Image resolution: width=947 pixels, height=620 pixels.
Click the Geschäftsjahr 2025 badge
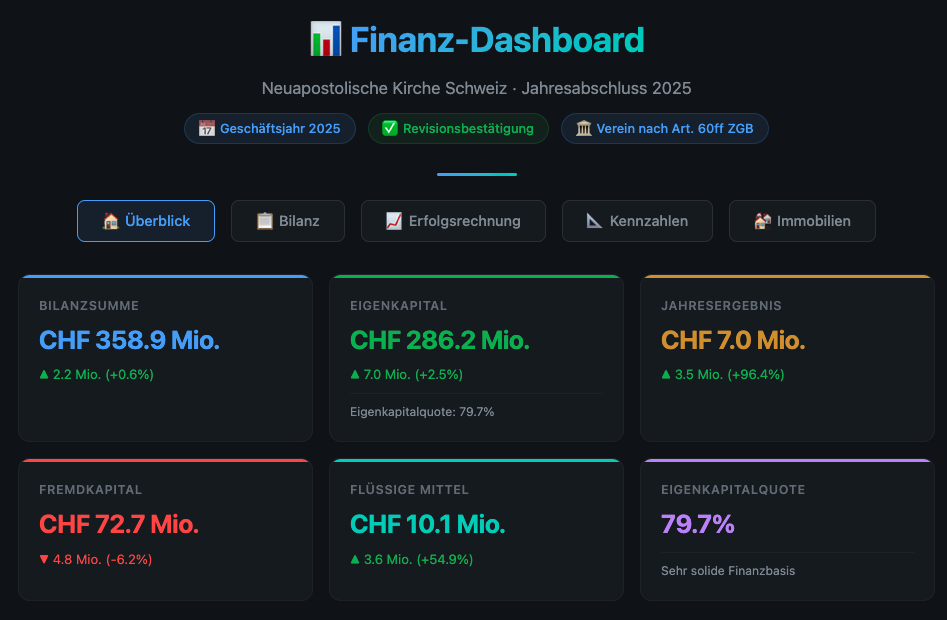click(270, 129)
